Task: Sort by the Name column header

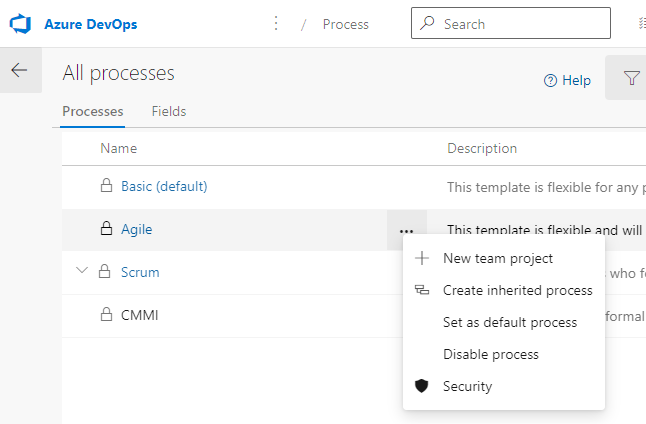Action: pyautogui.click(x=119, y=148)
